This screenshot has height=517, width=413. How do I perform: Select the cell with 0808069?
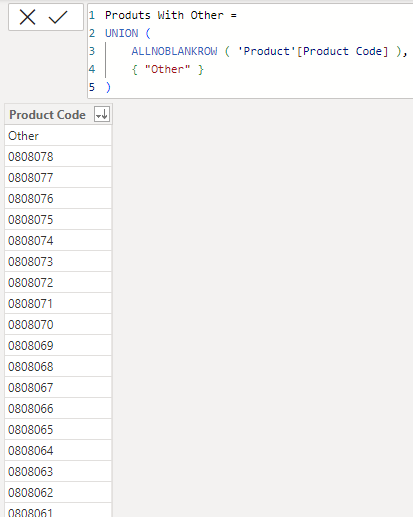click(x=58, y=346)
